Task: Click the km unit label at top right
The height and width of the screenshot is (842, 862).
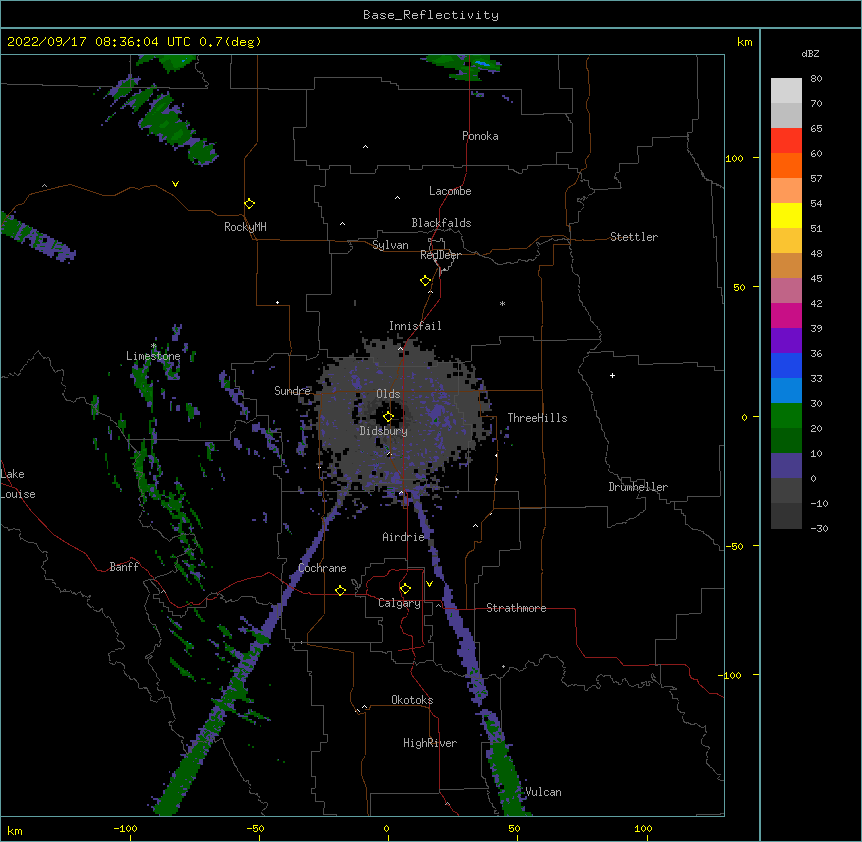Action: [745, 42]
